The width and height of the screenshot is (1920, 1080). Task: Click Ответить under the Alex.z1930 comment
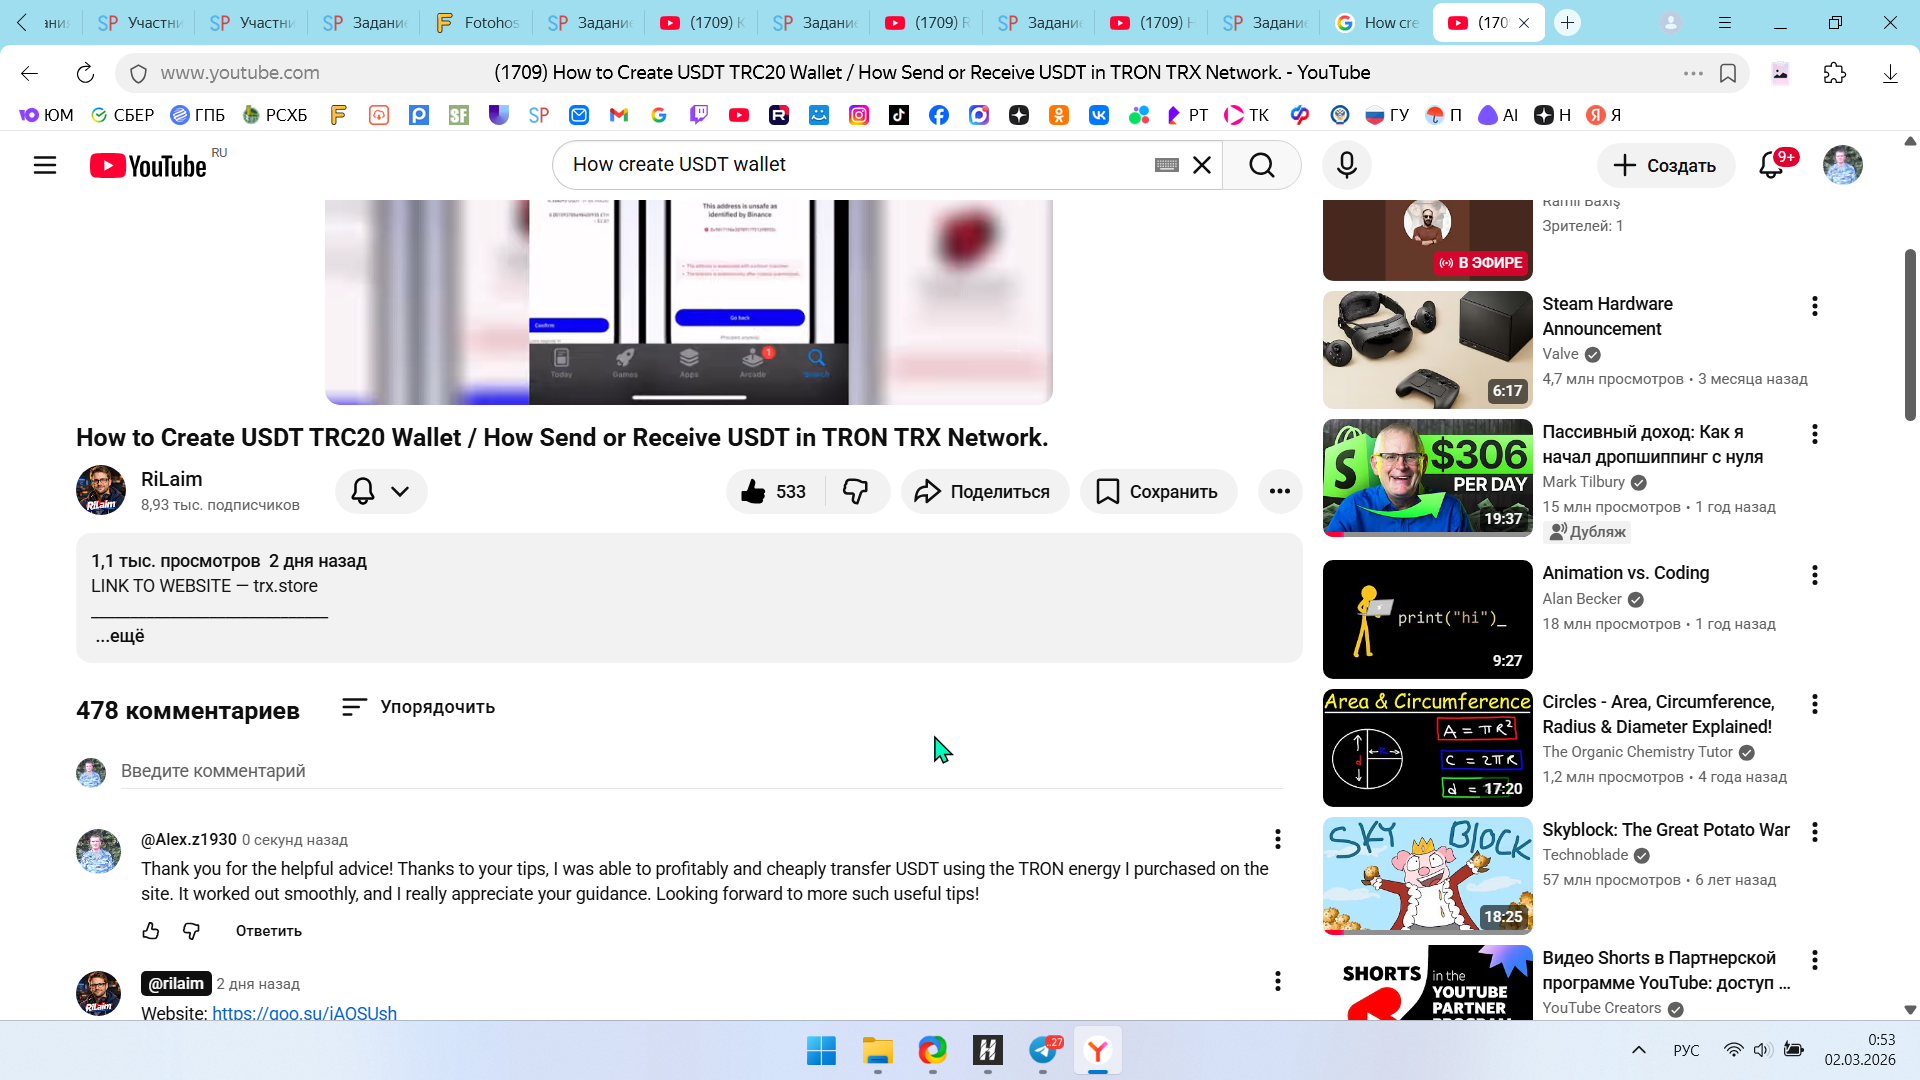[268, 931]
